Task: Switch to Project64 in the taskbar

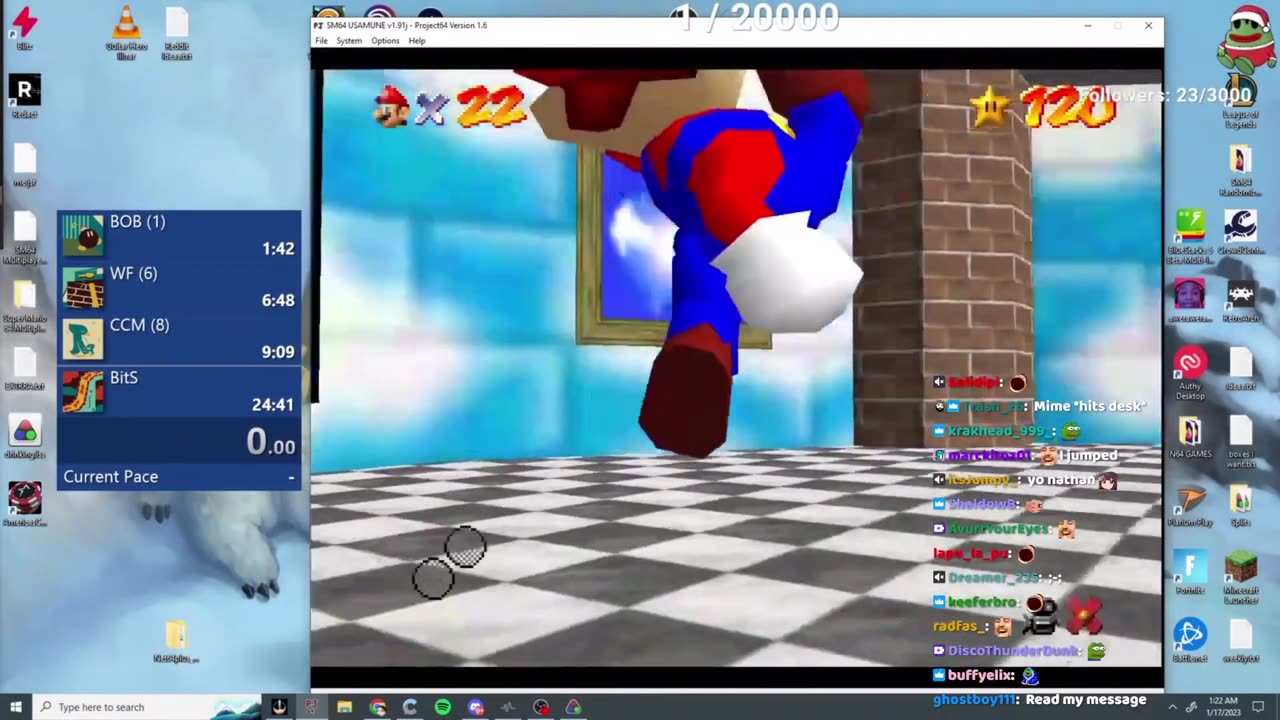Action: point(311,707)
